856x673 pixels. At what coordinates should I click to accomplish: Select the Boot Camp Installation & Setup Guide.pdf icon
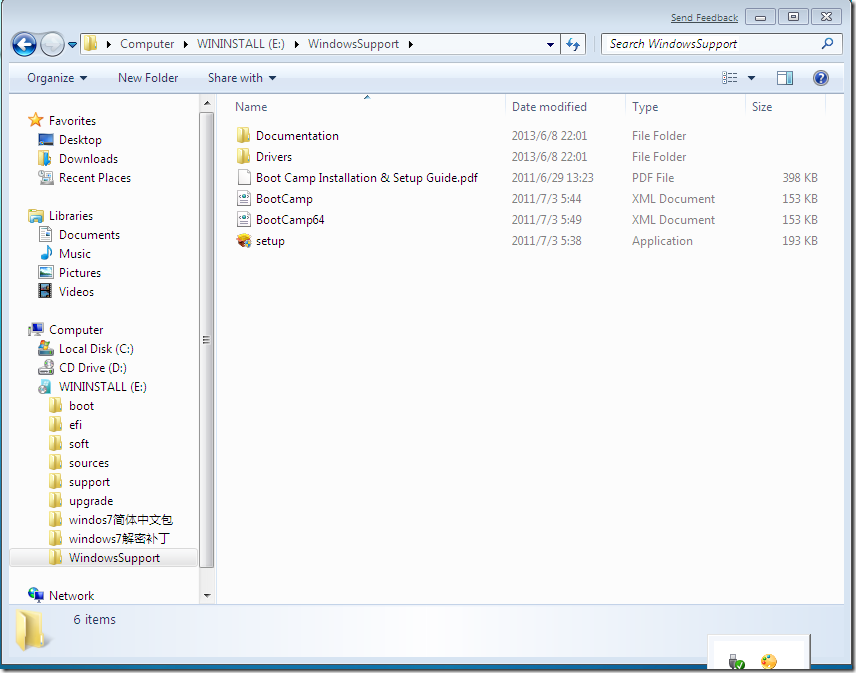coord(243,177)
